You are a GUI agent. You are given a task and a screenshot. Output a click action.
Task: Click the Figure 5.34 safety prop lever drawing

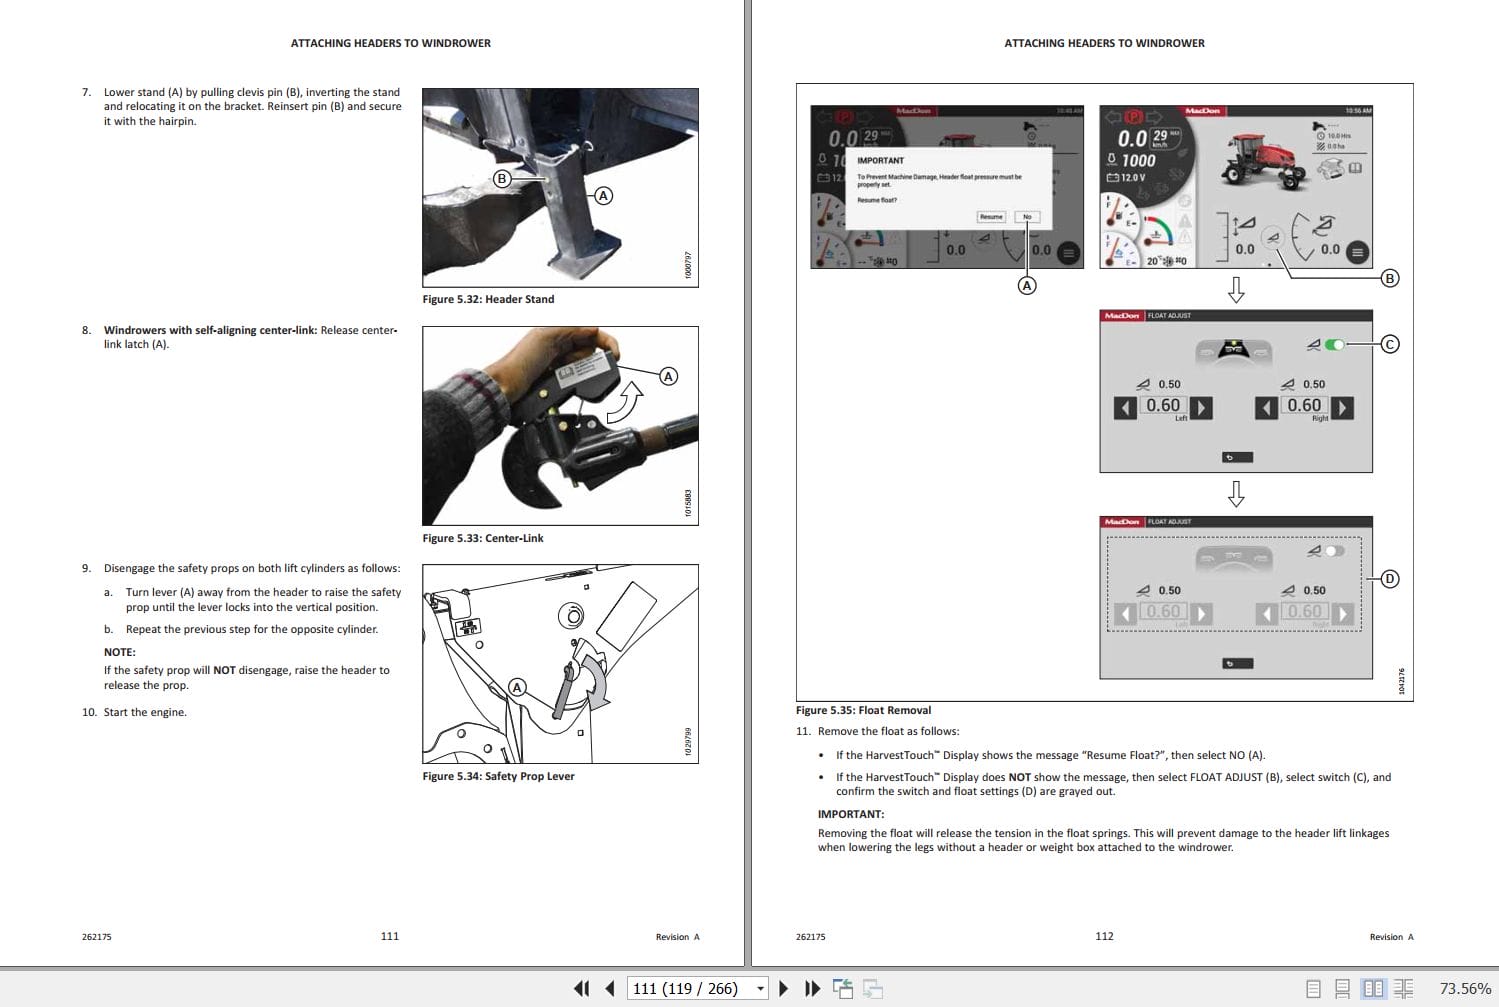560,664
